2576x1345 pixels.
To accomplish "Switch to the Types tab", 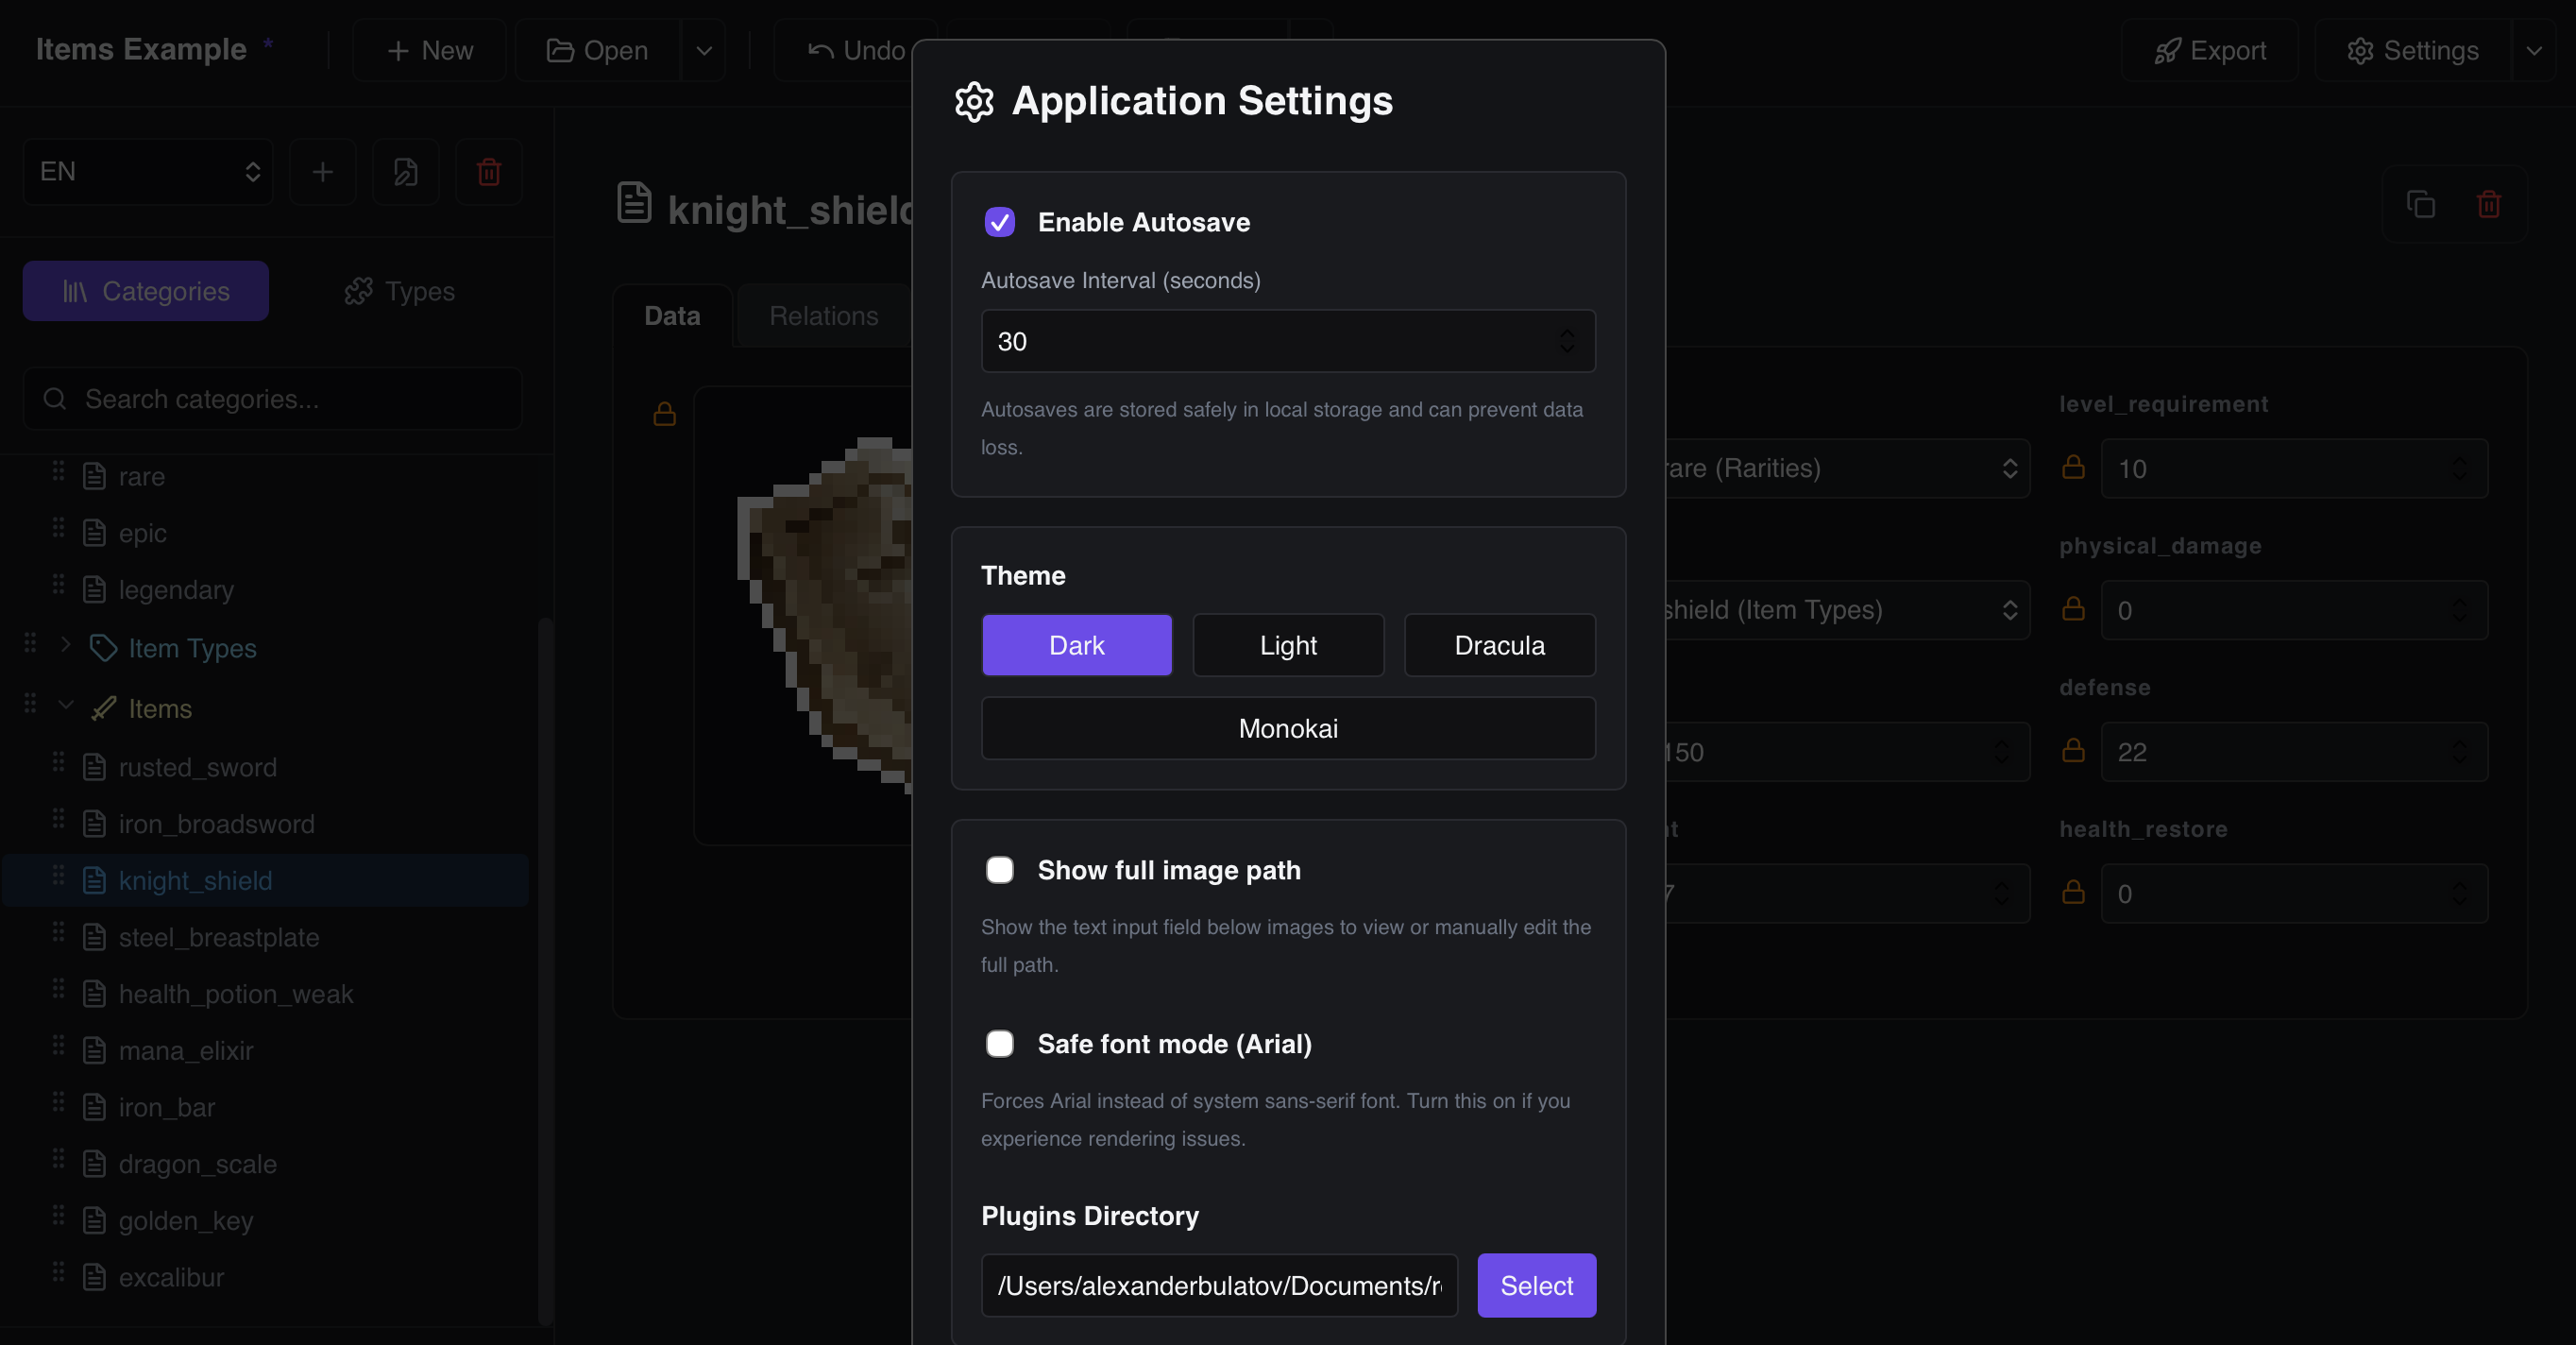I will click(x=399, y=291).
